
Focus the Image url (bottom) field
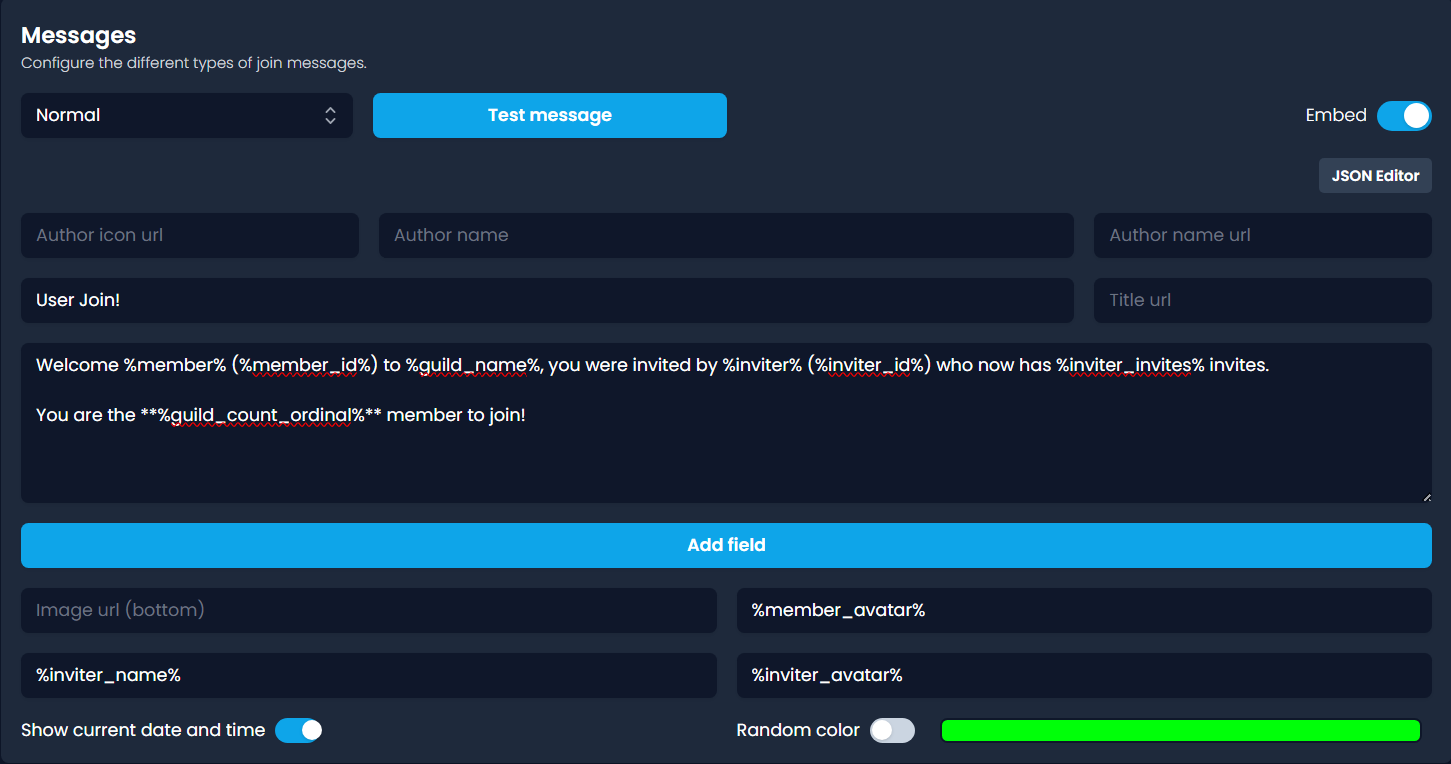click(x=368, y=610)
